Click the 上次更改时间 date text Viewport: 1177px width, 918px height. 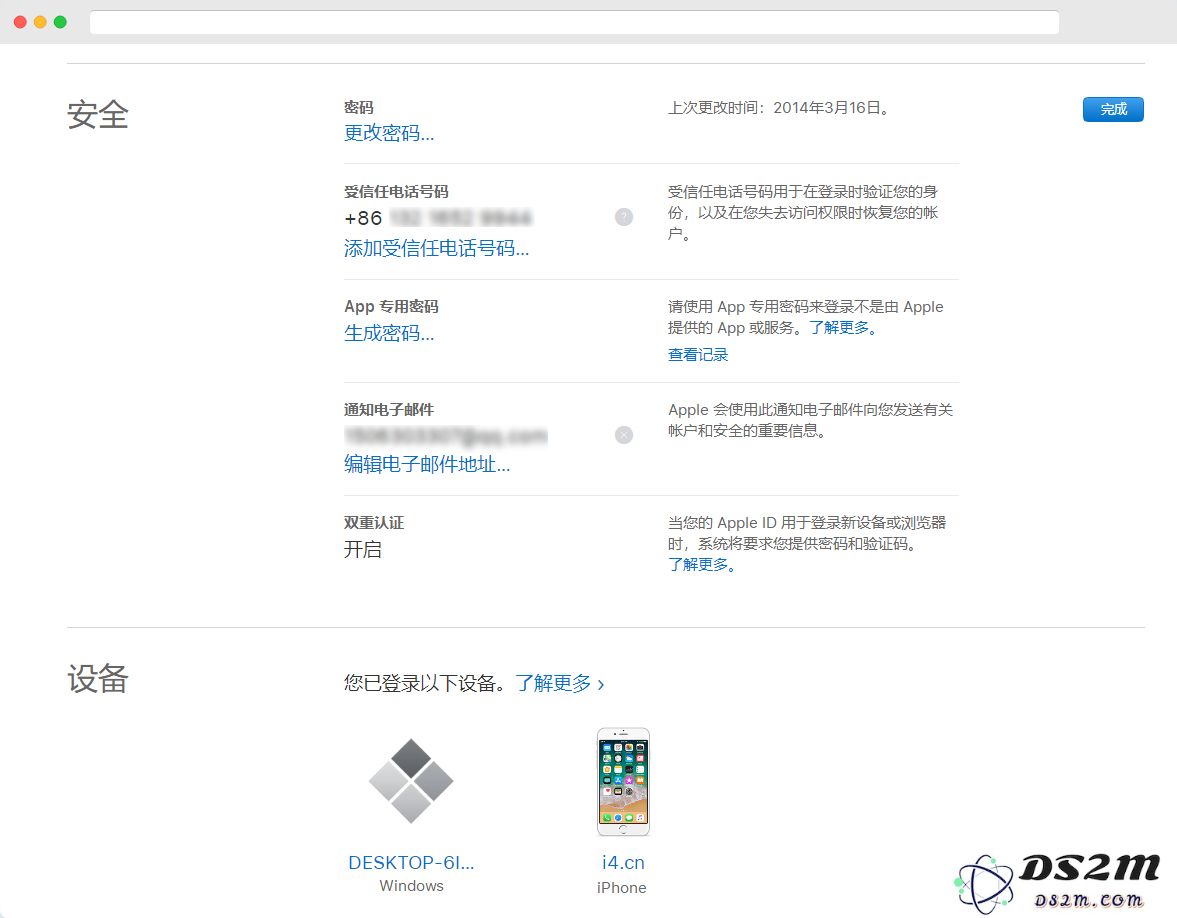(x=778, y=108)
